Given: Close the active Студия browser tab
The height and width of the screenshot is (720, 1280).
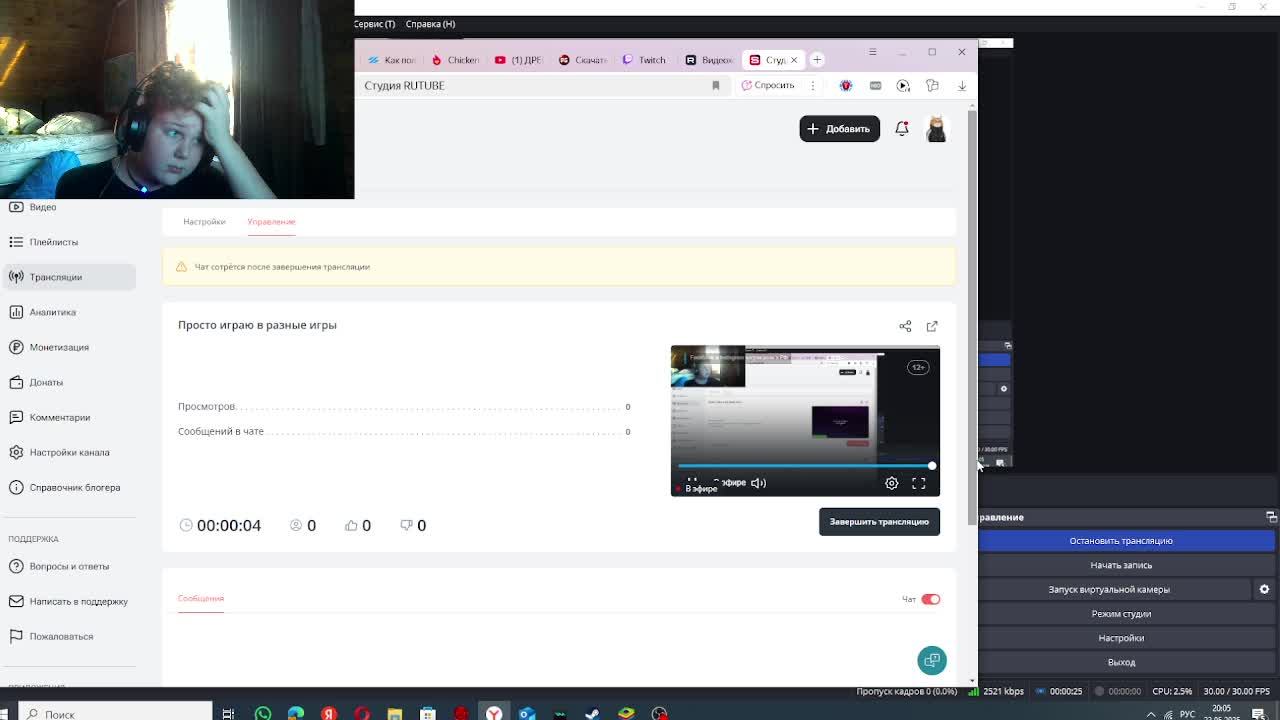Looking at the screenshot, I should tap(794, 60).
